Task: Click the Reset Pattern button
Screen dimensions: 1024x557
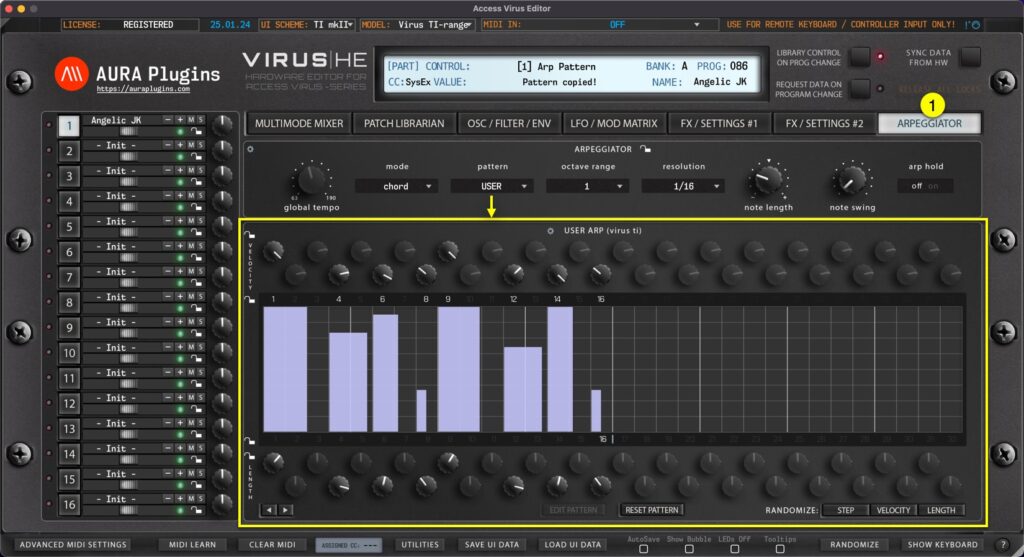Action: (x=652, y=510)
